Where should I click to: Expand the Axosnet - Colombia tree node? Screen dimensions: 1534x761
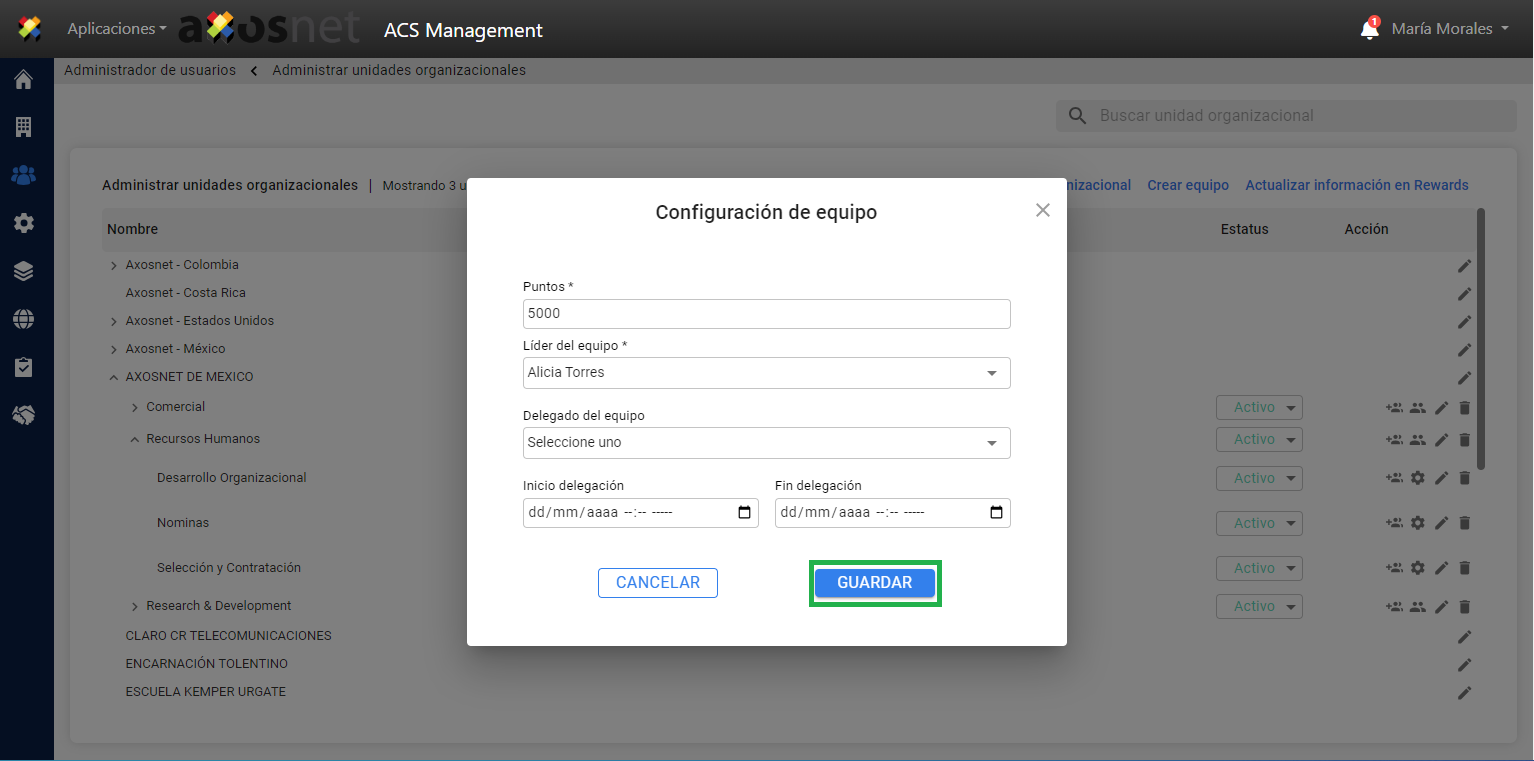click(114, 266)
